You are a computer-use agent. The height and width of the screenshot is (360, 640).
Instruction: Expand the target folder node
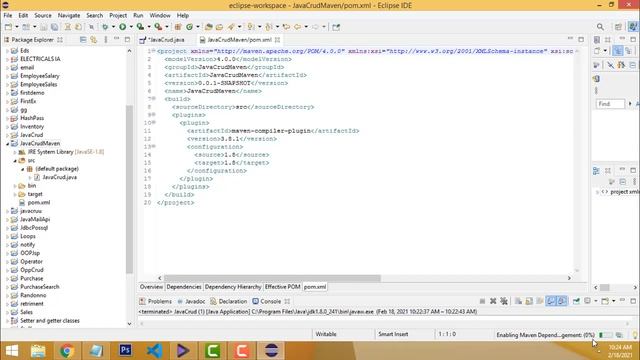pyautogui.click(x=15, y=194)
